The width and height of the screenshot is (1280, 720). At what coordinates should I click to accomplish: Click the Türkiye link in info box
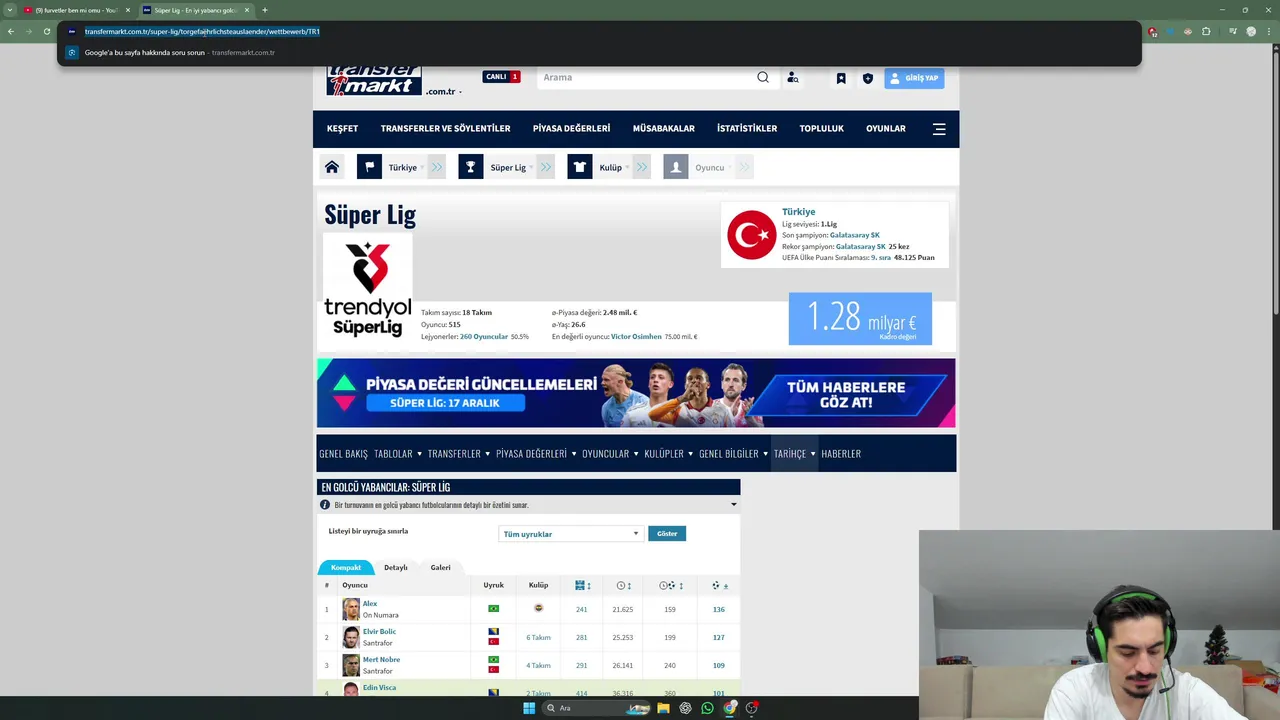[x=798, y=212]
